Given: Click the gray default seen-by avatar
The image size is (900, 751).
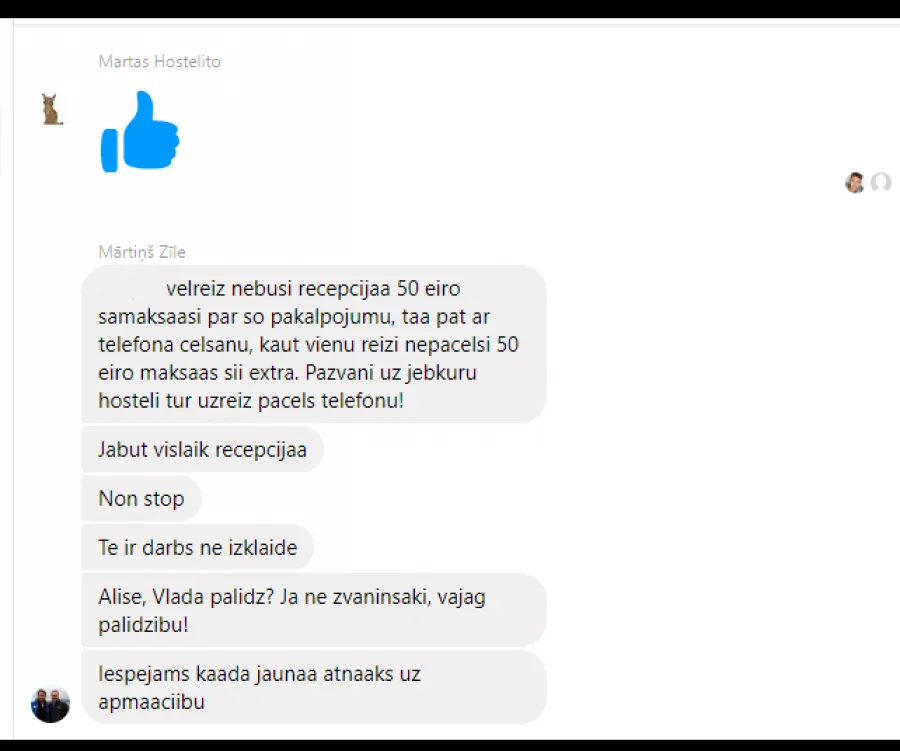Looking at the screenshot, I should pyautogui.click(x=881, y=183).
